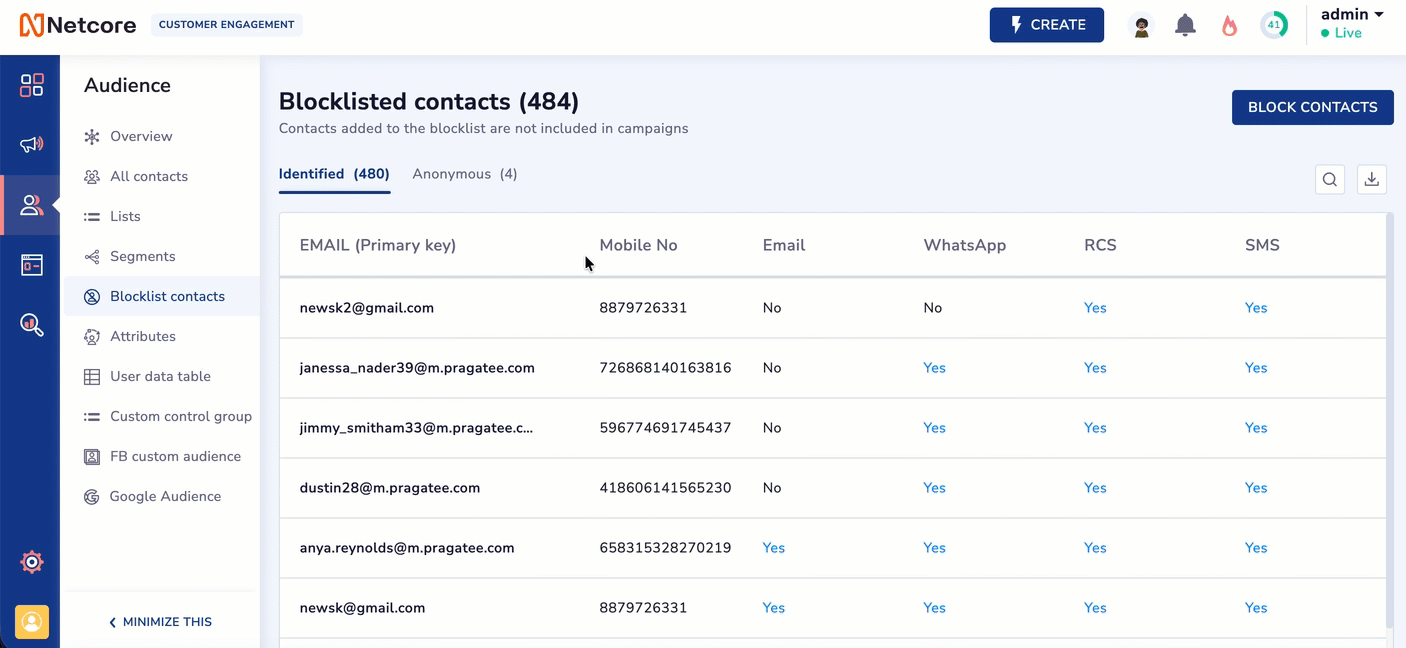Open the analytics magnifier icon in left rail
Image resolution: width=1406 pixels, height=648 pixels.
click(x=32, y=325)
